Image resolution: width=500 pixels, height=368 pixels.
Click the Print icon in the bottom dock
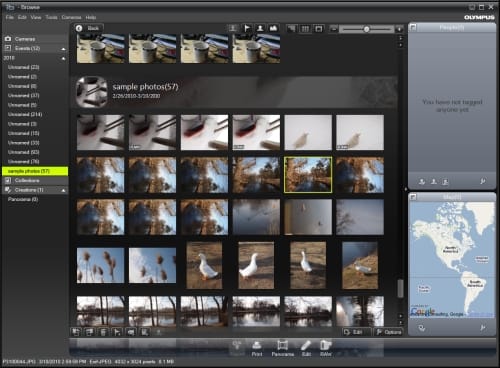(256, 348)
